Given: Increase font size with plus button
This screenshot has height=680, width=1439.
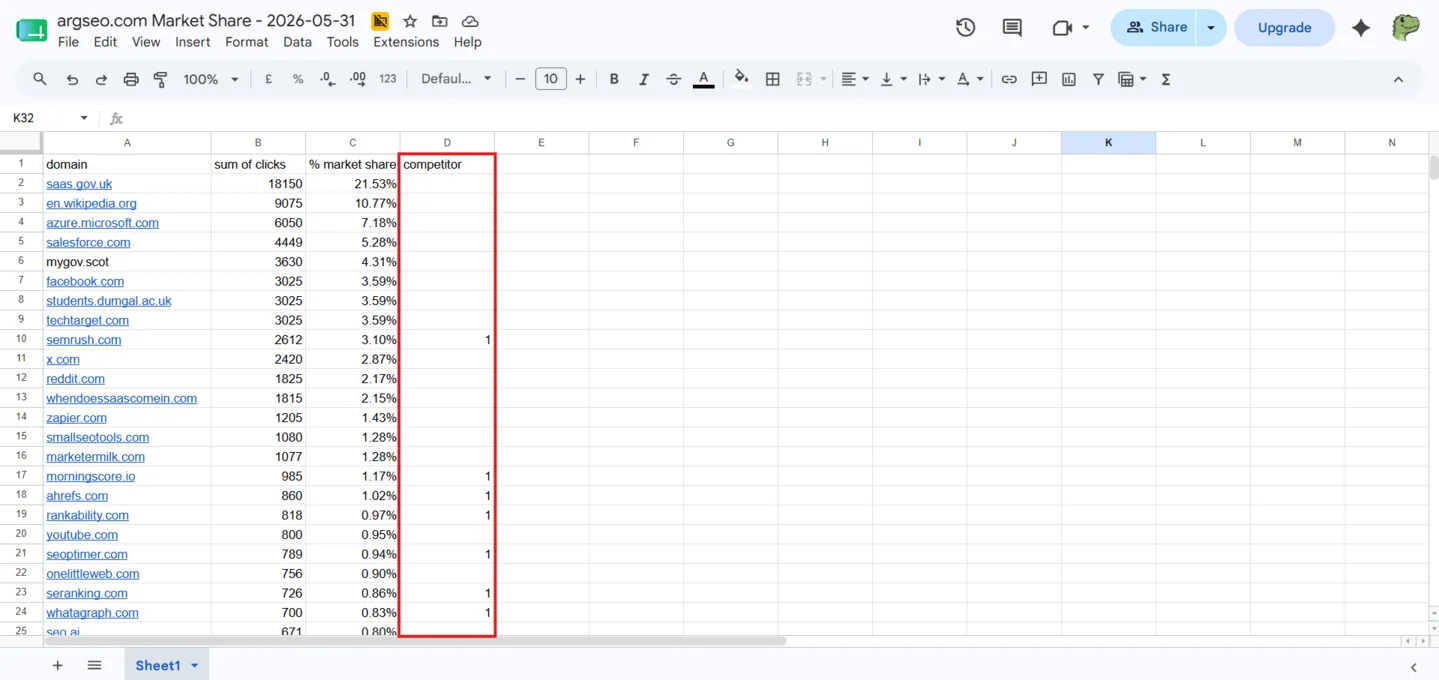Looking at the screenshot, I should (x=580, y=79).
